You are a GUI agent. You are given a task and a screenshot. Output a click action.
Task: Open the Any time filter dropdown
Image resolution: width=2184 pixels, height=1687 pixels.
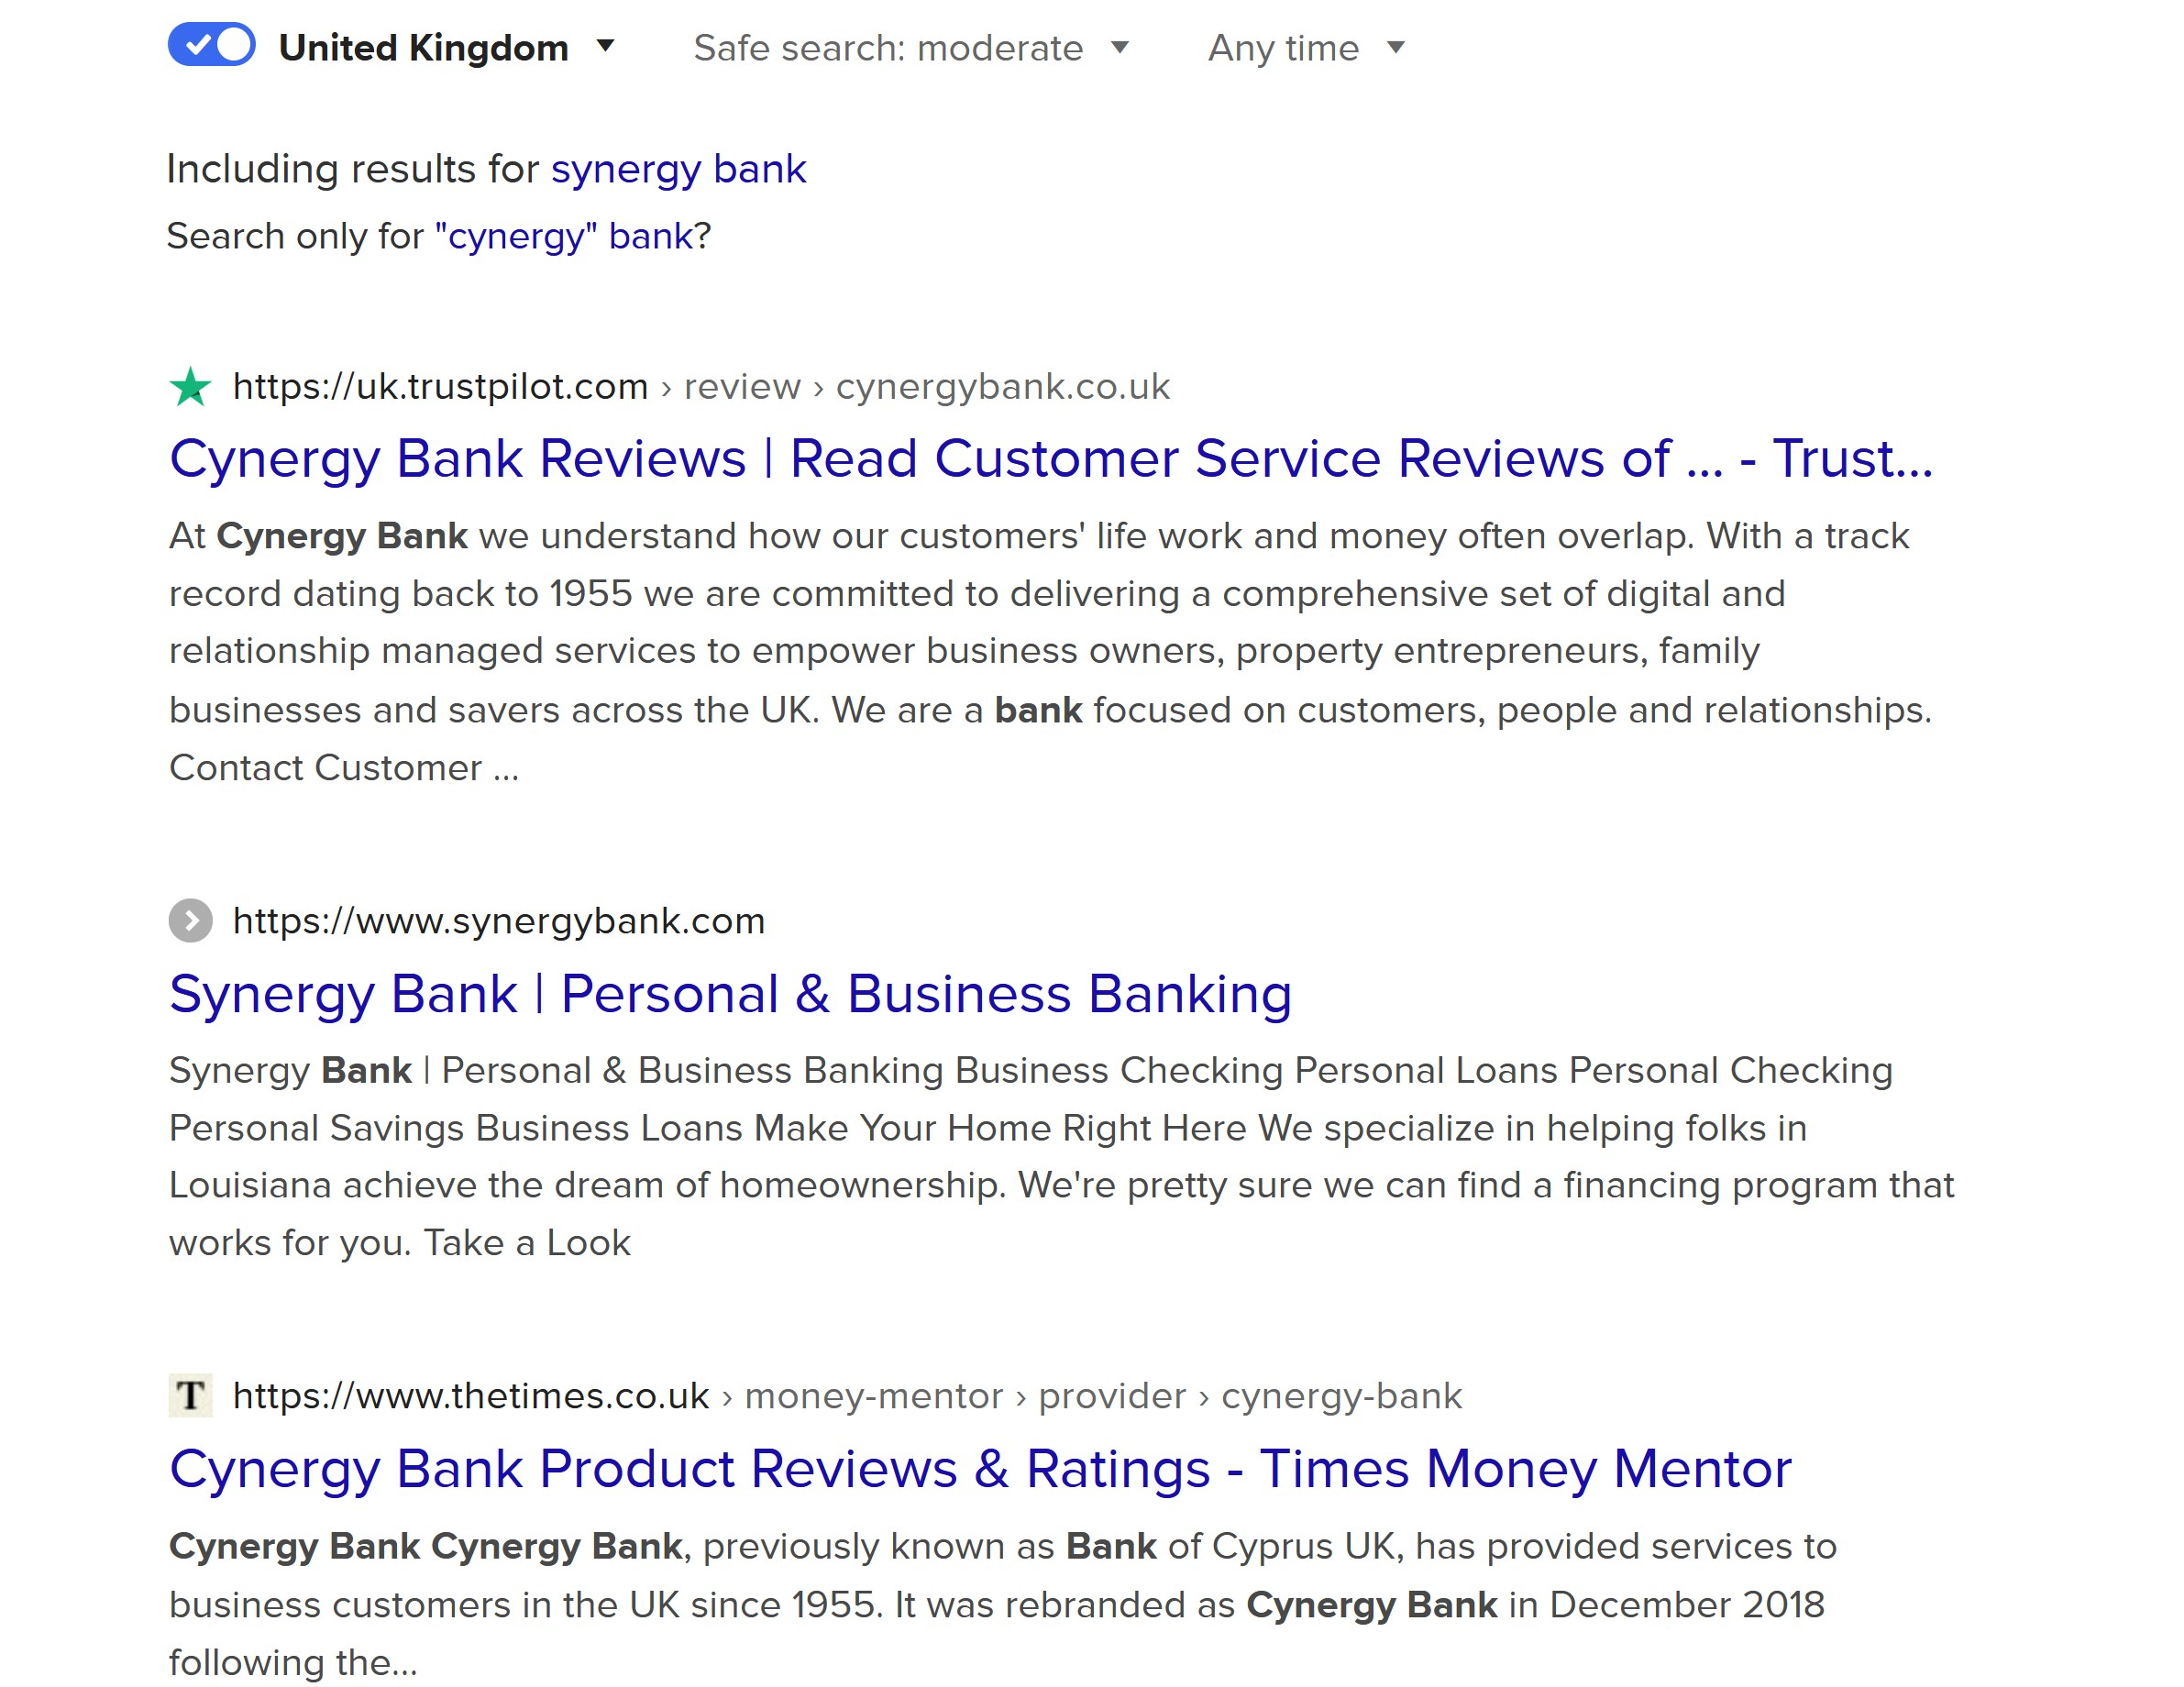coord(1396,47)
